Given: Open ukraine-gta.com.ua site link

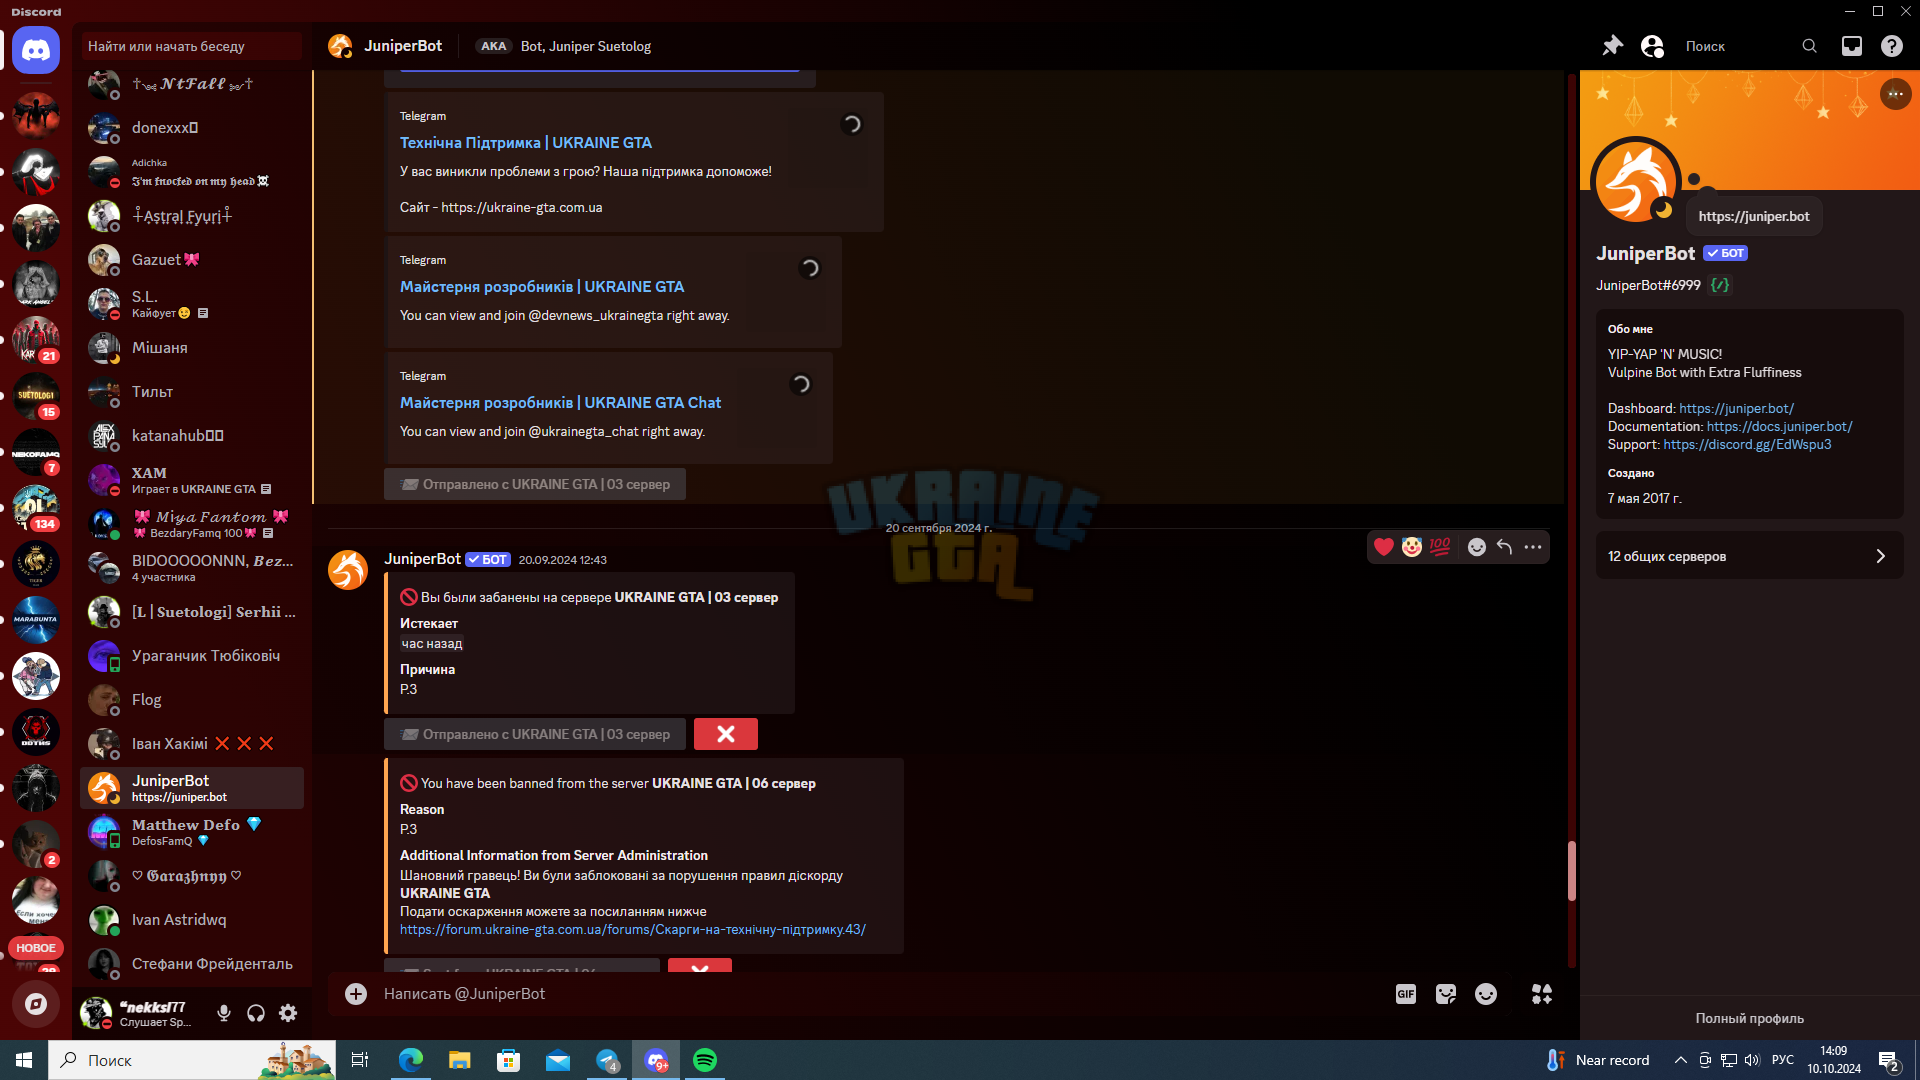Looking at the screenshot, I should (x=522, y=207).
